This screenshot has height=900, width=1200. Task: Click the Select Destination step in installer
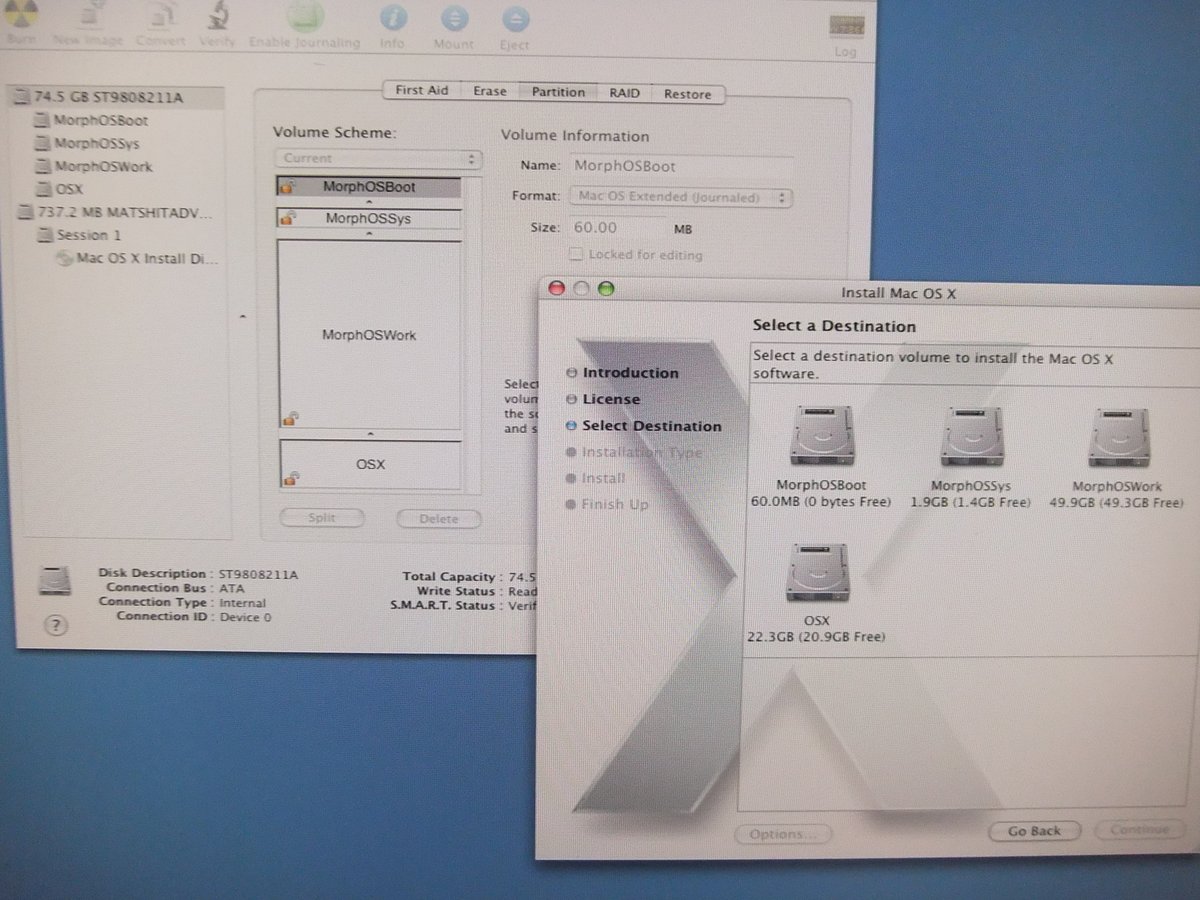pos(651,426)
